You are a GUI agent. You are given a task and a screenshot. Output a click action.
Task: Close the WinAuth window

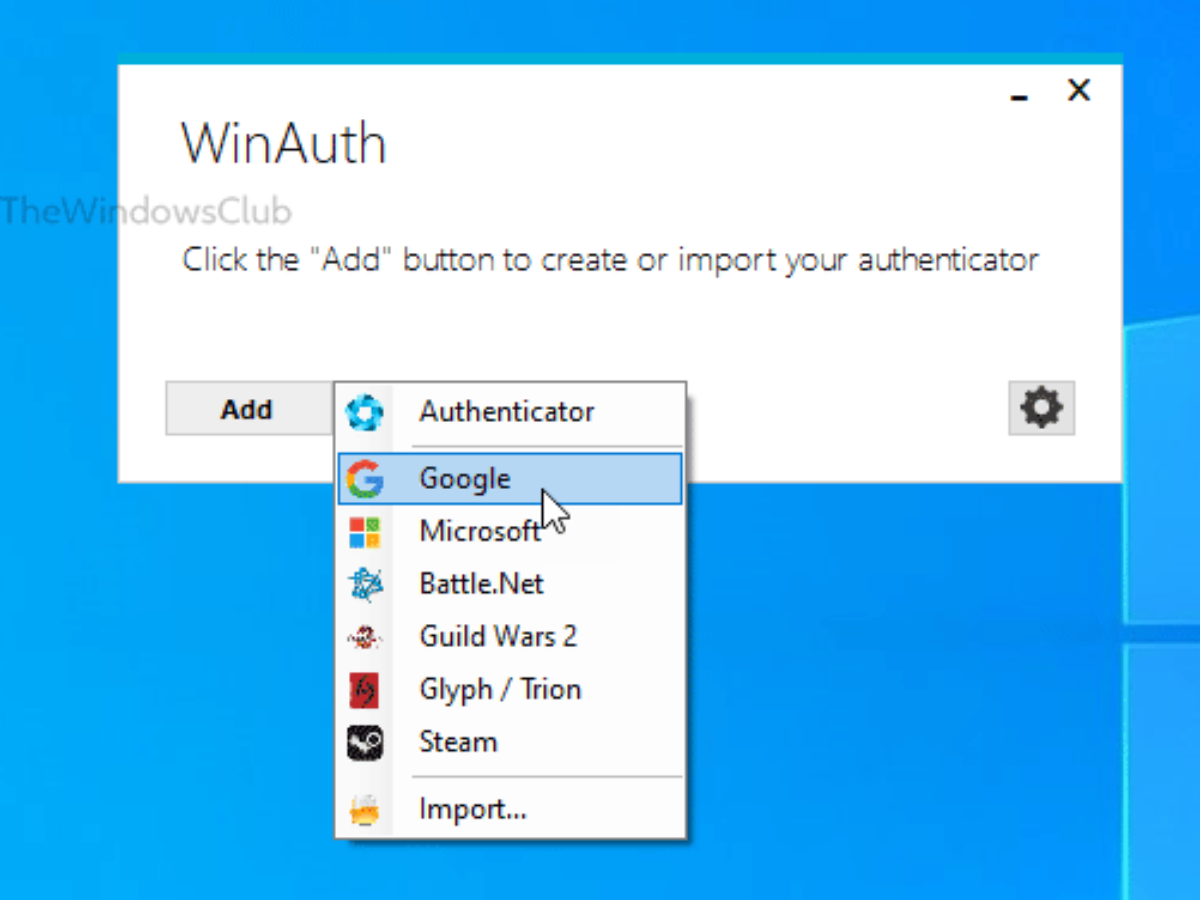click(1079, 91)
